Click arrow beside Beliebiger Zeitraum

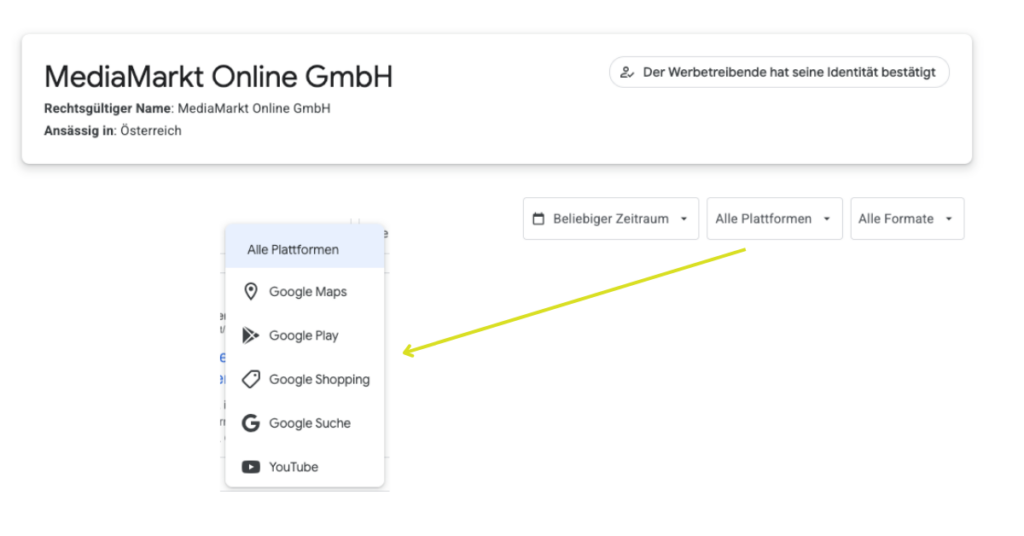[x=684, y=219]
